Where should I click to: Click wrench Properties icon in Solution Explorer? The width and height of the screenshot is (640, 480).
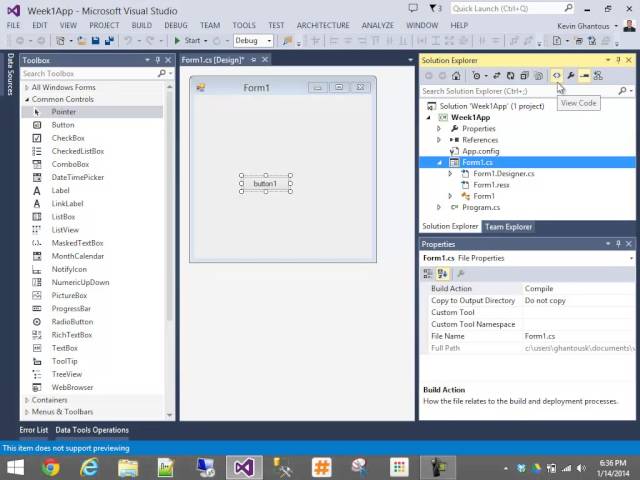571,76
